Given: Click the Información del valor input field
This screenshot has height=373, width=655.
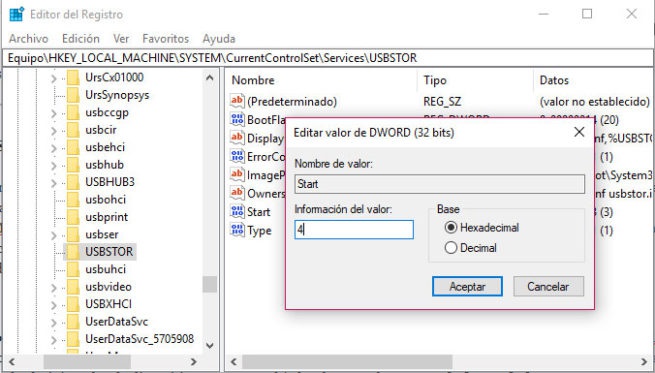Looking at the screenshot, I should [x=354, y=230].
